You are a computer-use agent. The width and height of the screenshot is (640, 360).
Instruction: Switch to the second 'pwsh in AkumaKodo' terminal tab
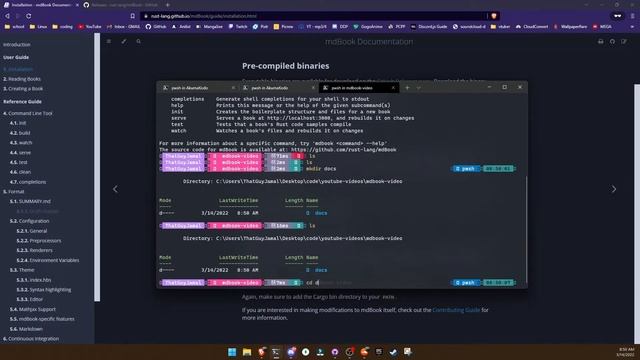pos(278,87)
